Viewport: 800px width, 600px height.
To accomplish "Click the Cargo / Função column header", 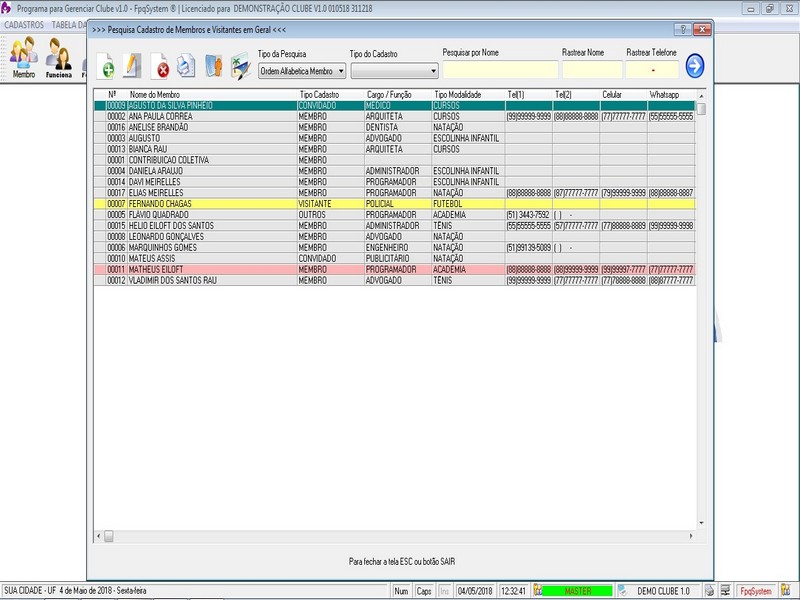I will coord(398,95).
